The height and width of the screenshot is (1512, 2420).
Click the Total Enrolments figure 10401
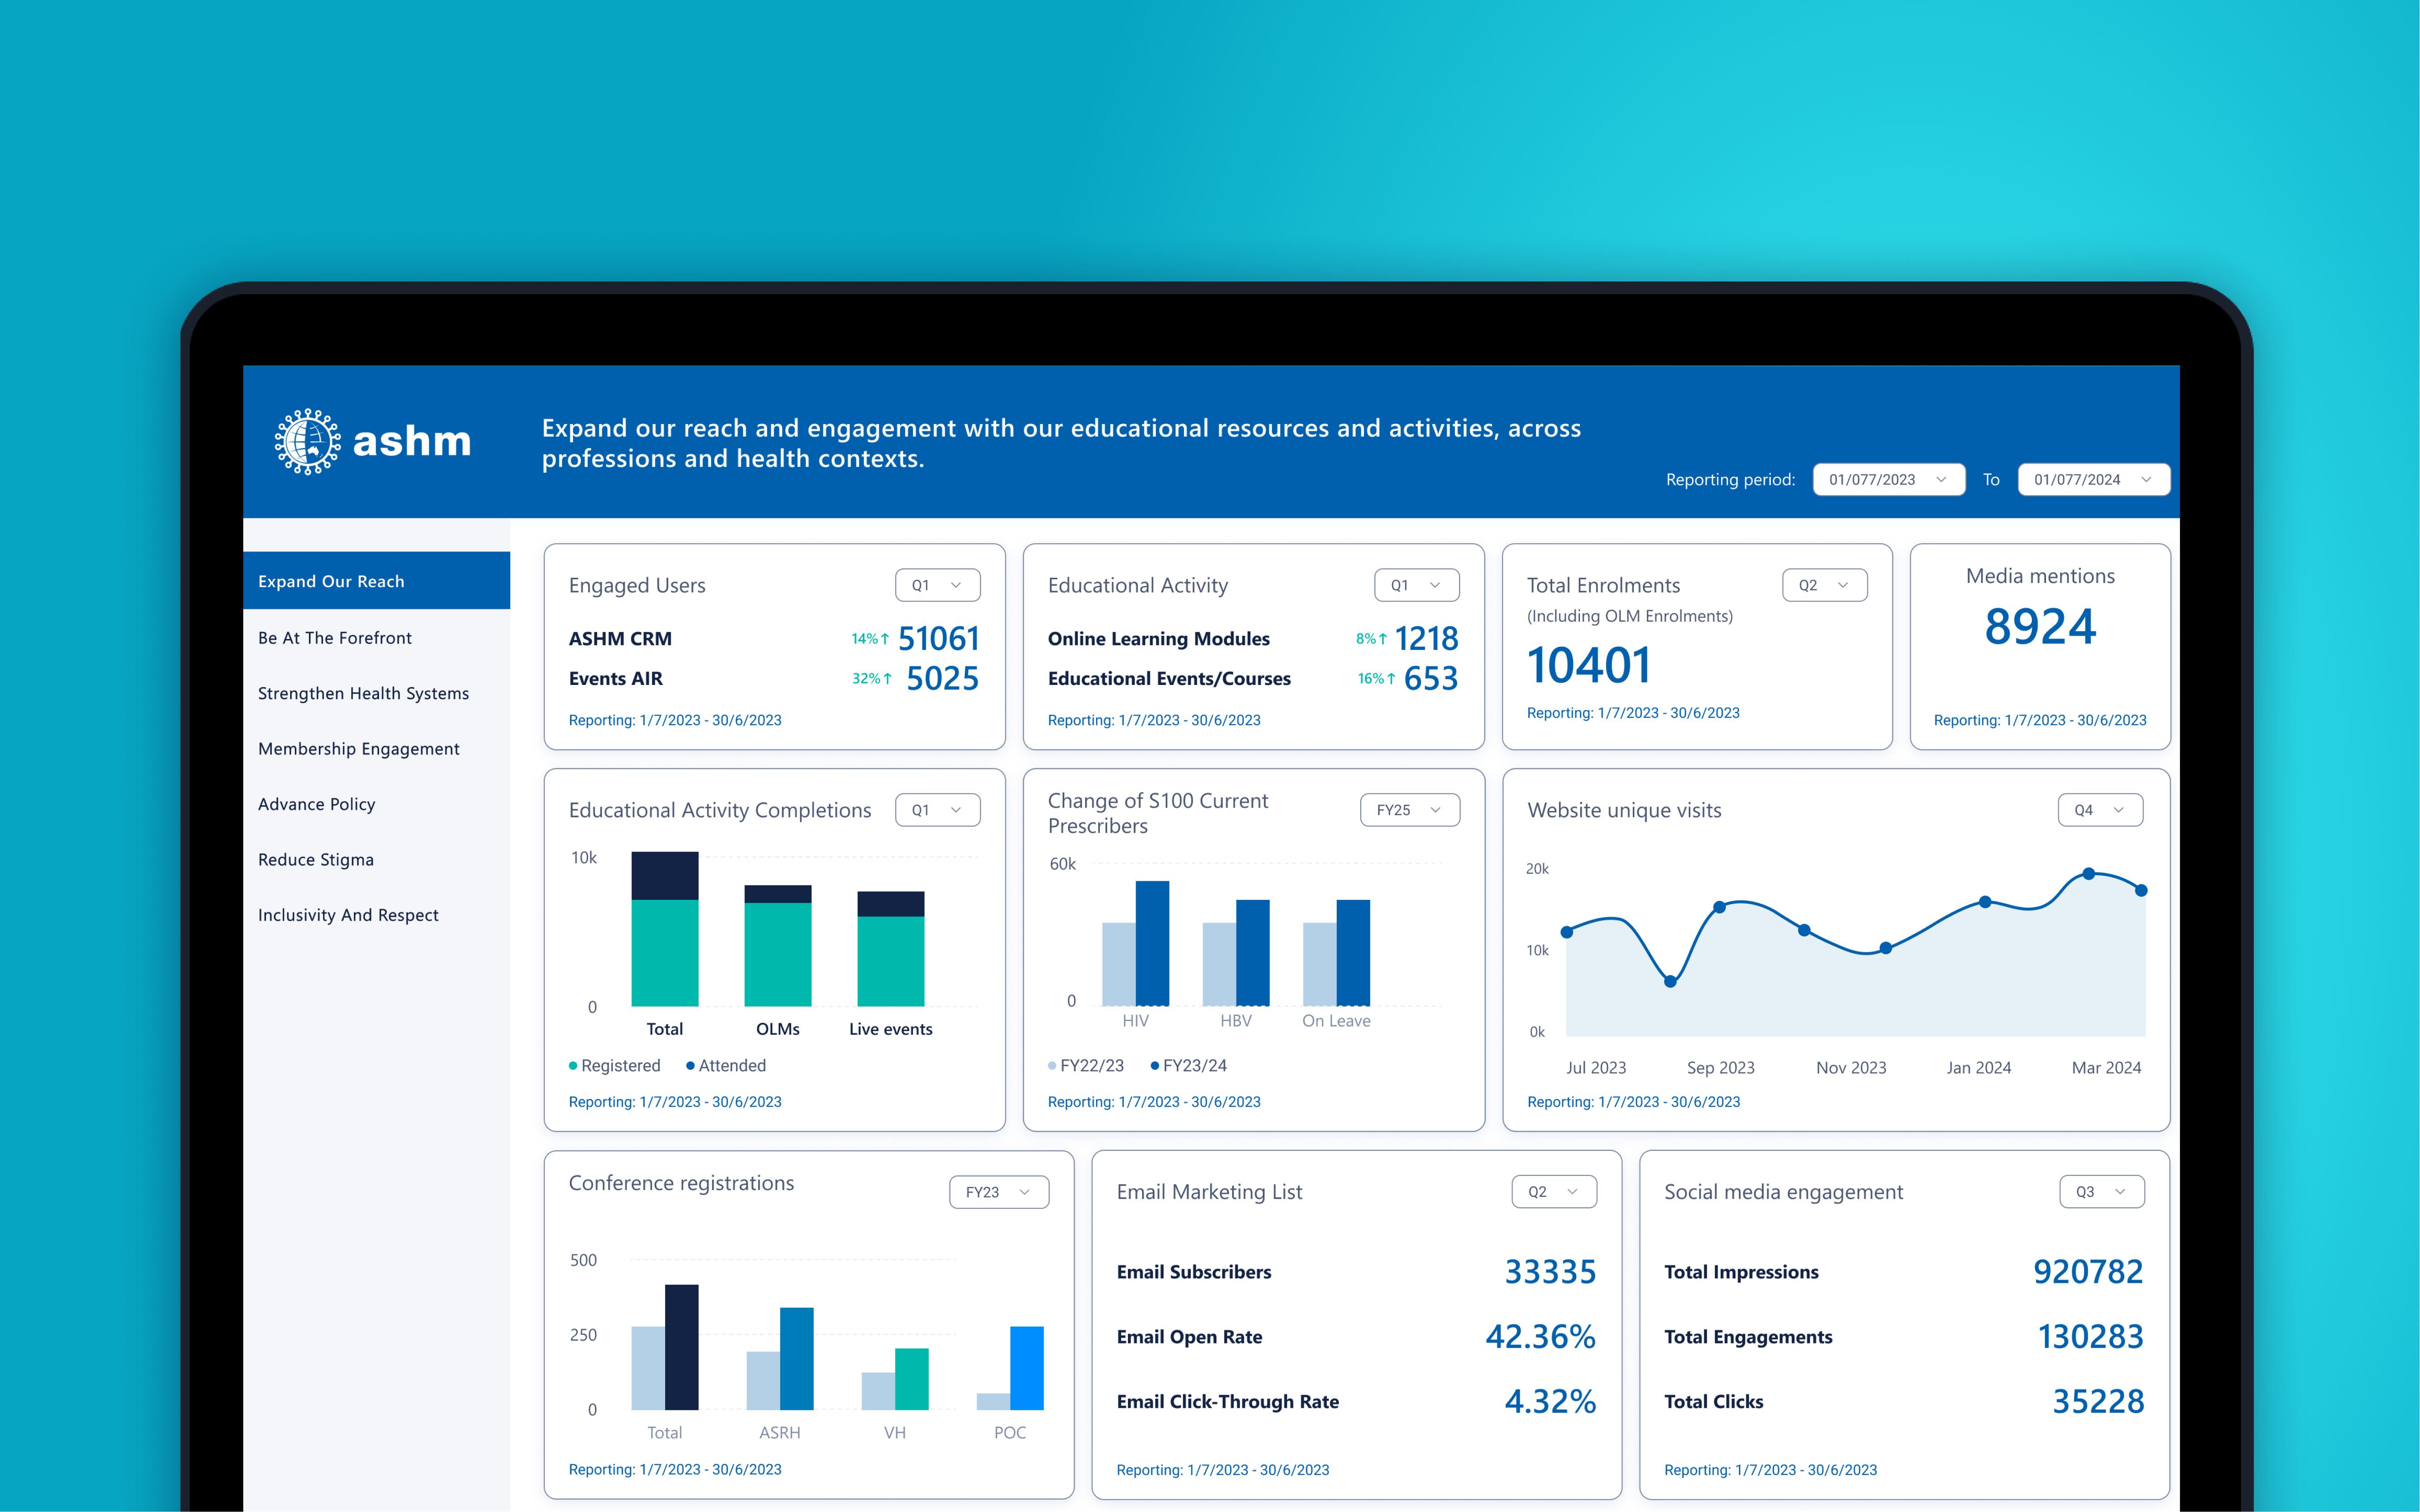coord(1589,665)
